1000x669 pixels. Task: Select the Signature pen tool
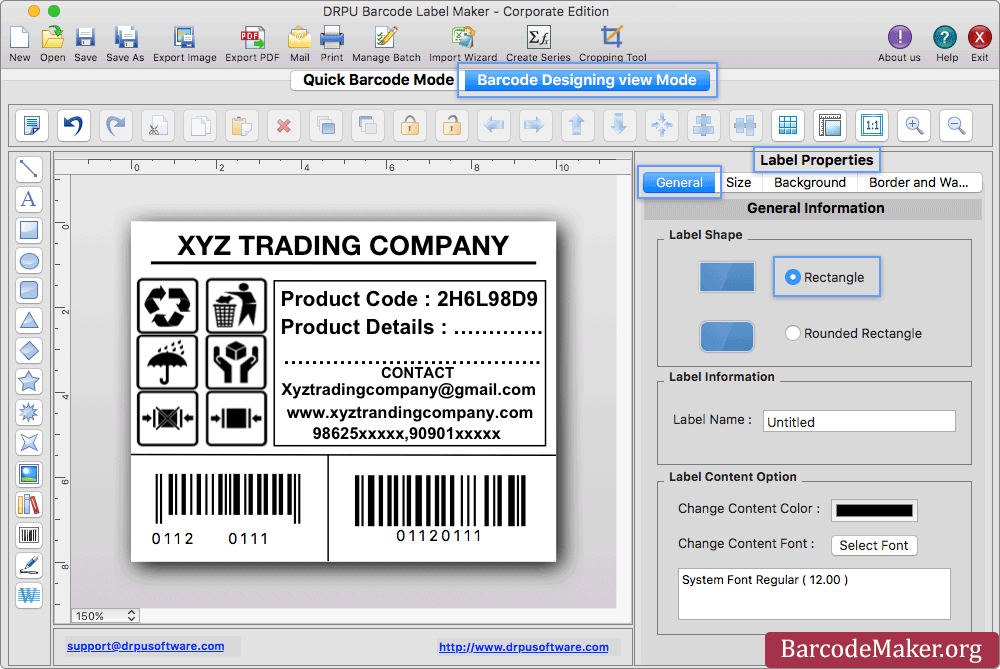tap(29, 565)
